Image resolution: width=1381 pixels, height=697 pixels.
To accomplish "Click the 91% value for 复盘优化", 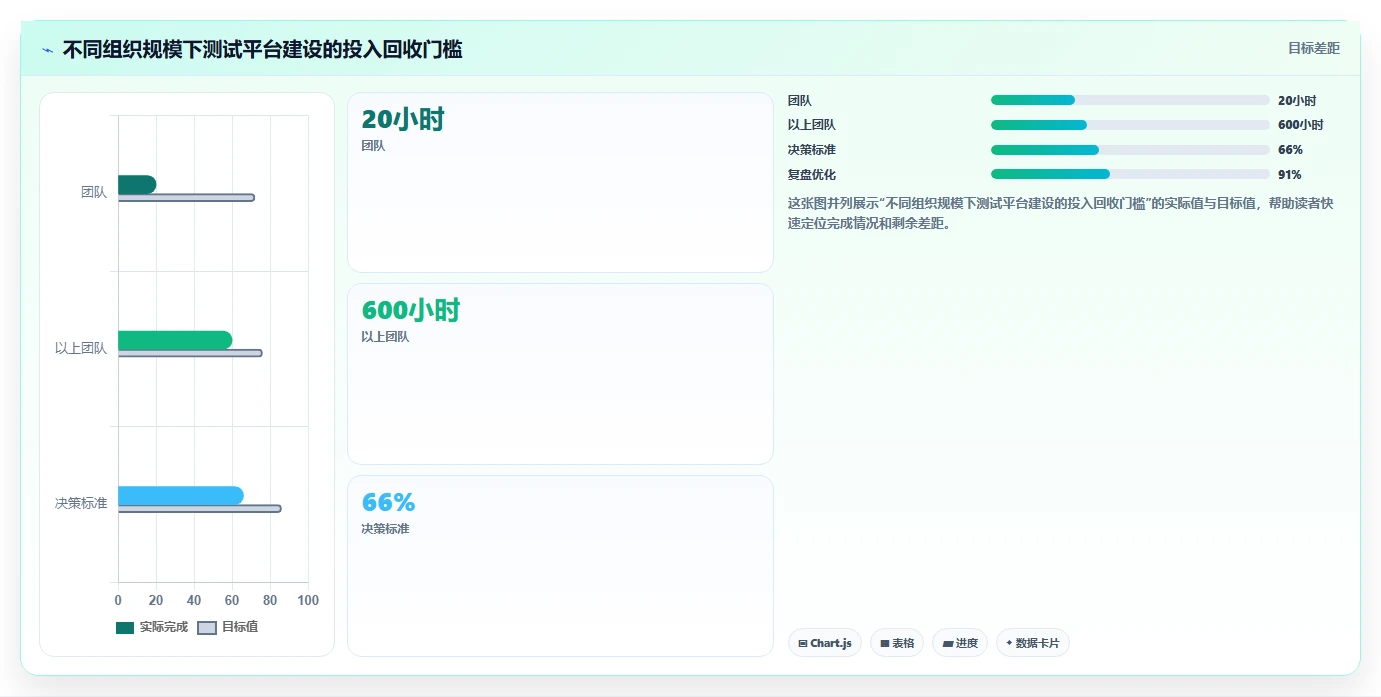I will tap(1290, 174).
